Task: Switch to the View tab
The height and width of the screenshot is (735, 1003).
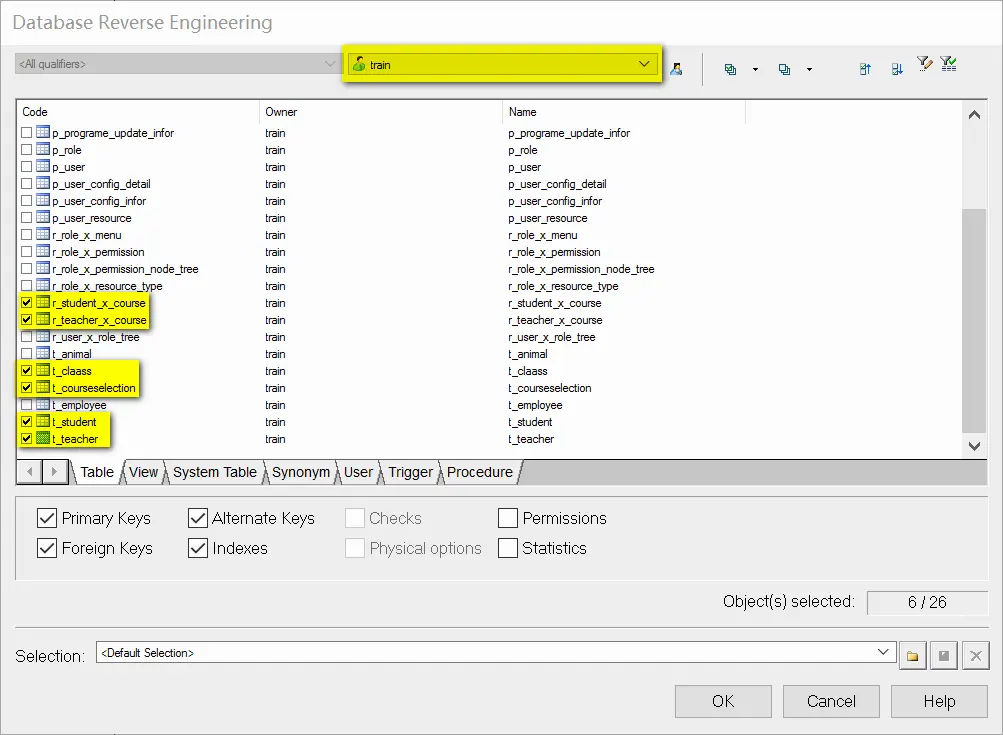Action: [x=143, y=472]
